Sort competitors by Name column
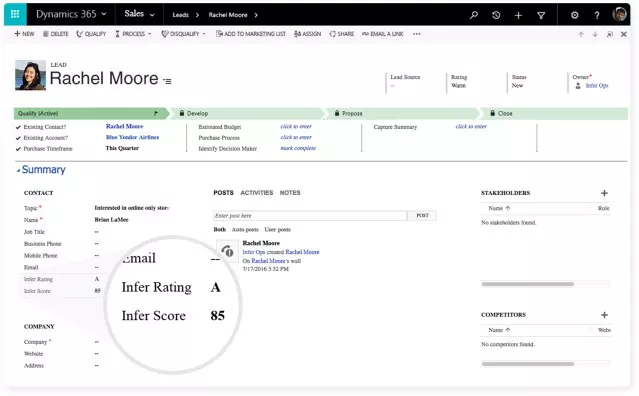 499,330
